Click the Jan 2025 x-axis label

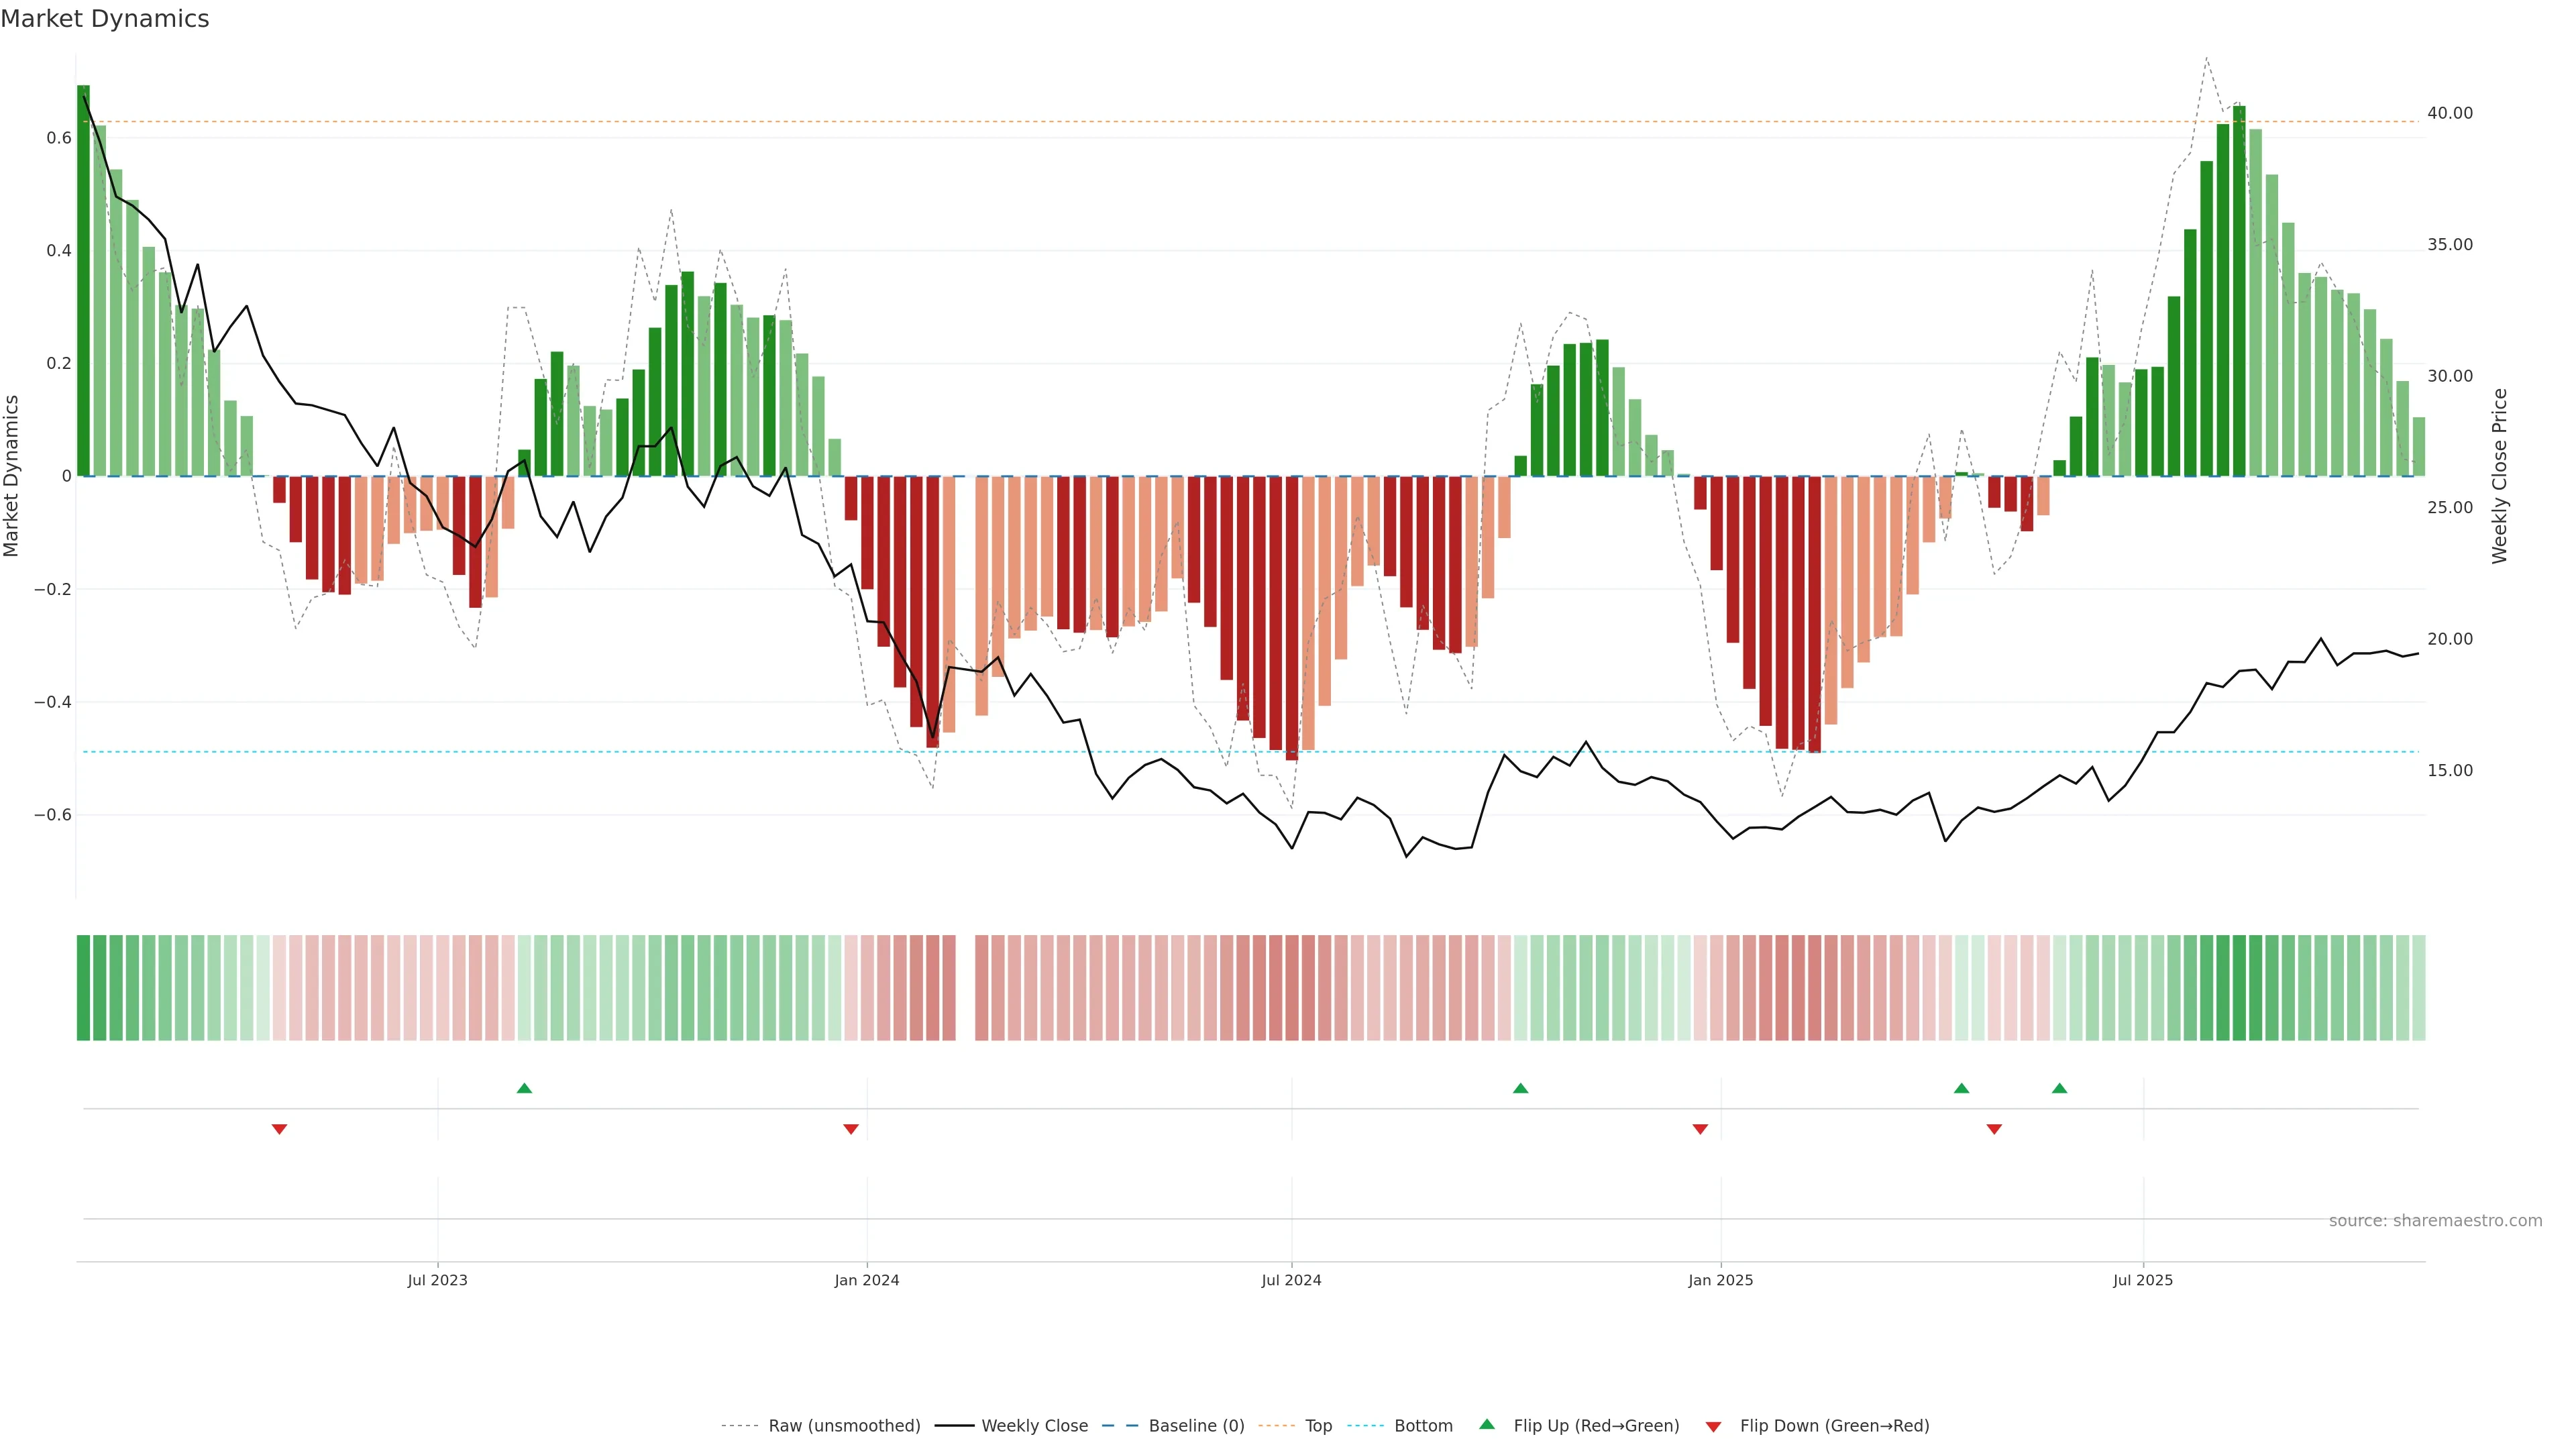coord(1720,1280)
